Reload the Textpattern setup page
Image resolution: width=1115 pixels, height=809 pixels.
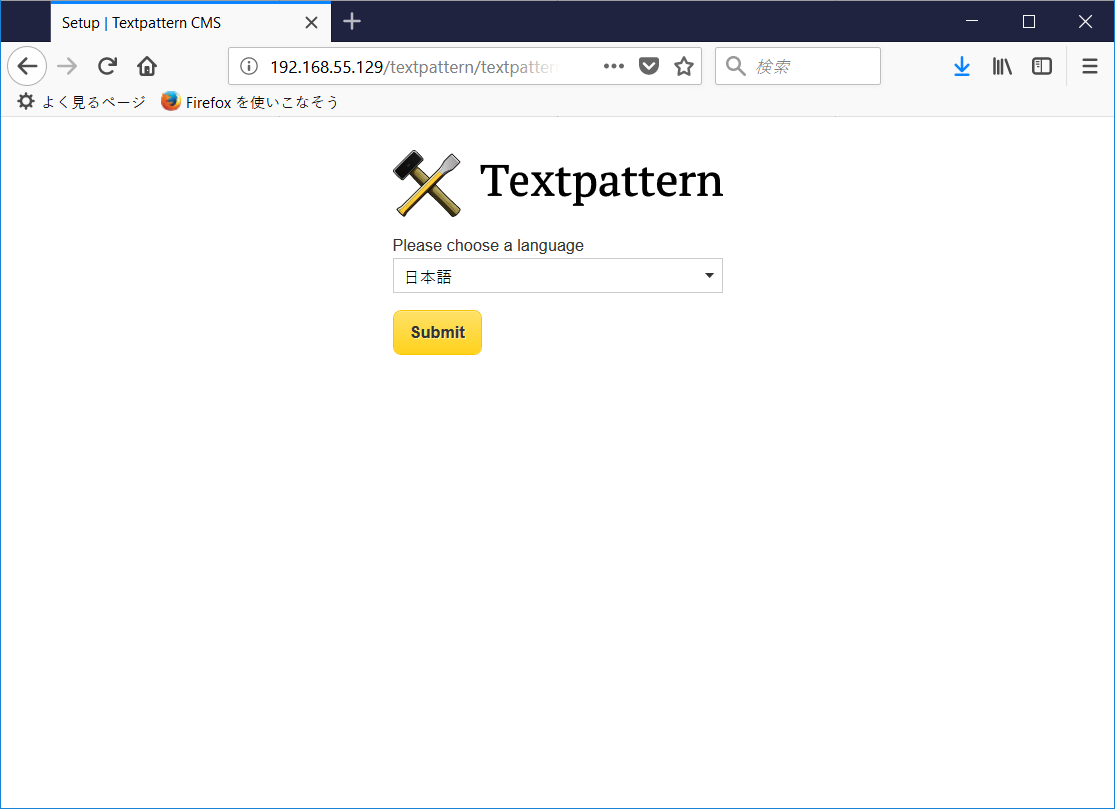tap(107, 66)
